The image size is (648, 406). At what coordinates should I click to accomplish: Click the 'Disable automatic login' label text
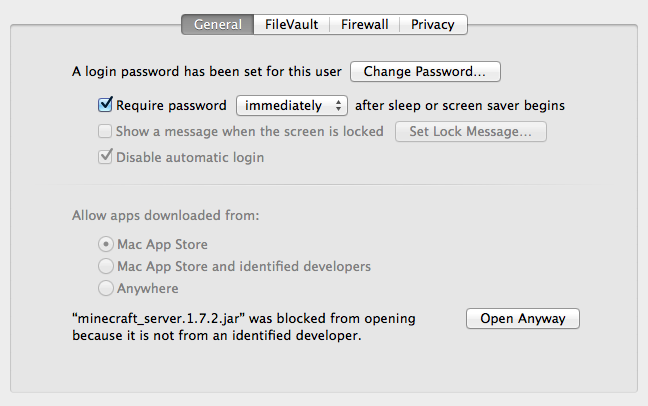(x=190, y=157)
